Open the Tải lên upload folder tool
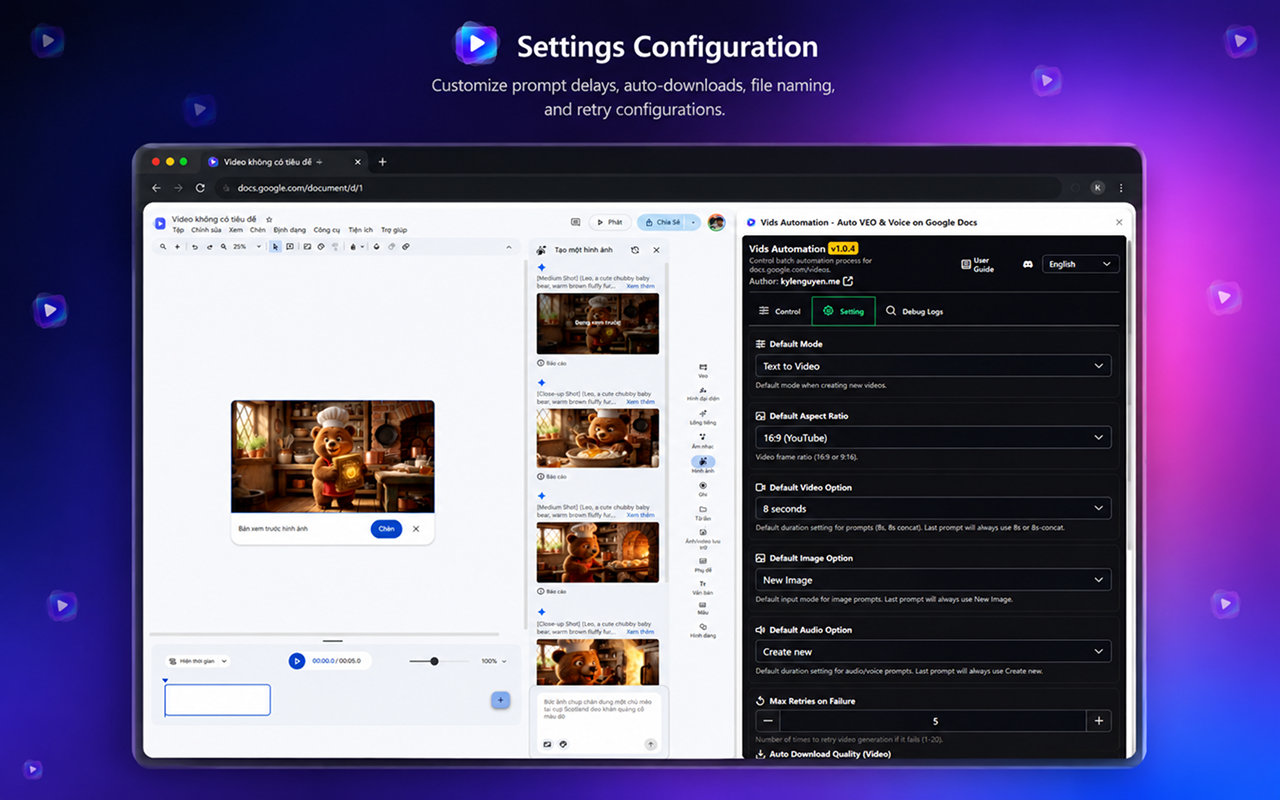 (x=703, y=513)
